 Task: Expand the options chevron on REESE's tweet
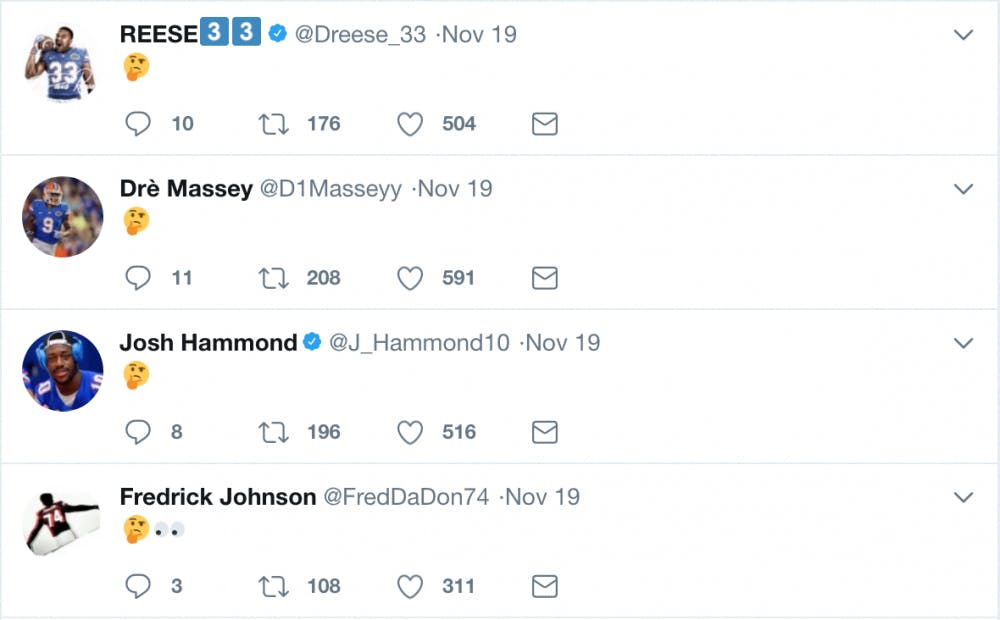(963, 34)
